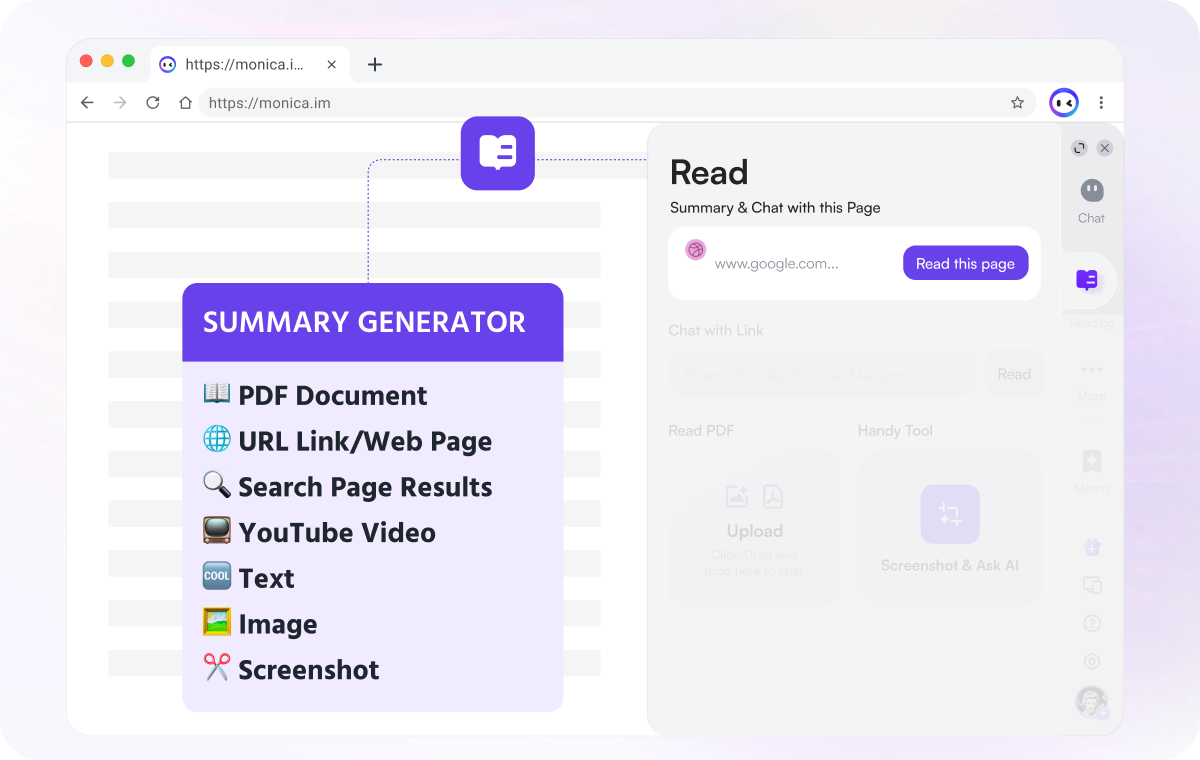Toggle the panel pop-out icon
This screenshot has width=1200, height=760.
click(x=1079, y=148)
